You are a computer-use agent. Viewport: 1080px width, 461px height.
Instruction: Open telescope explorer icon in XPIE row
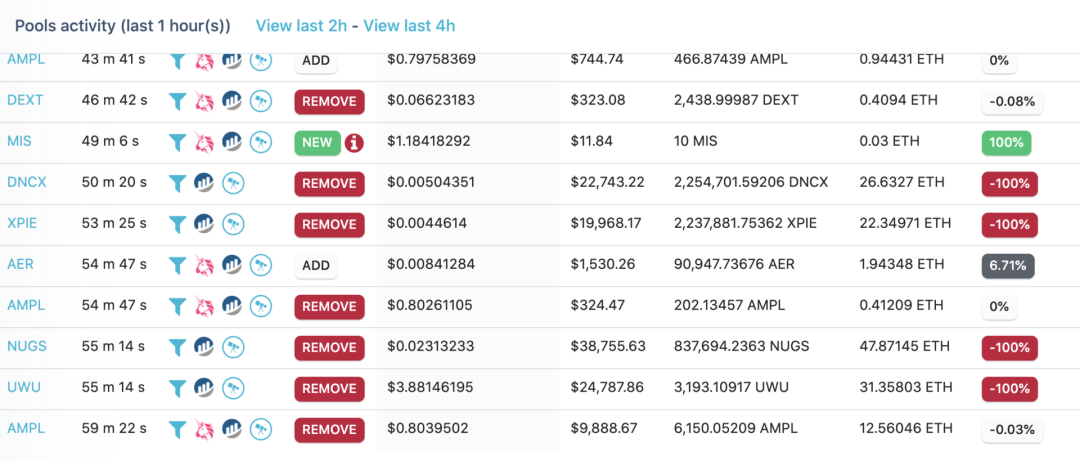pos(232,224)
